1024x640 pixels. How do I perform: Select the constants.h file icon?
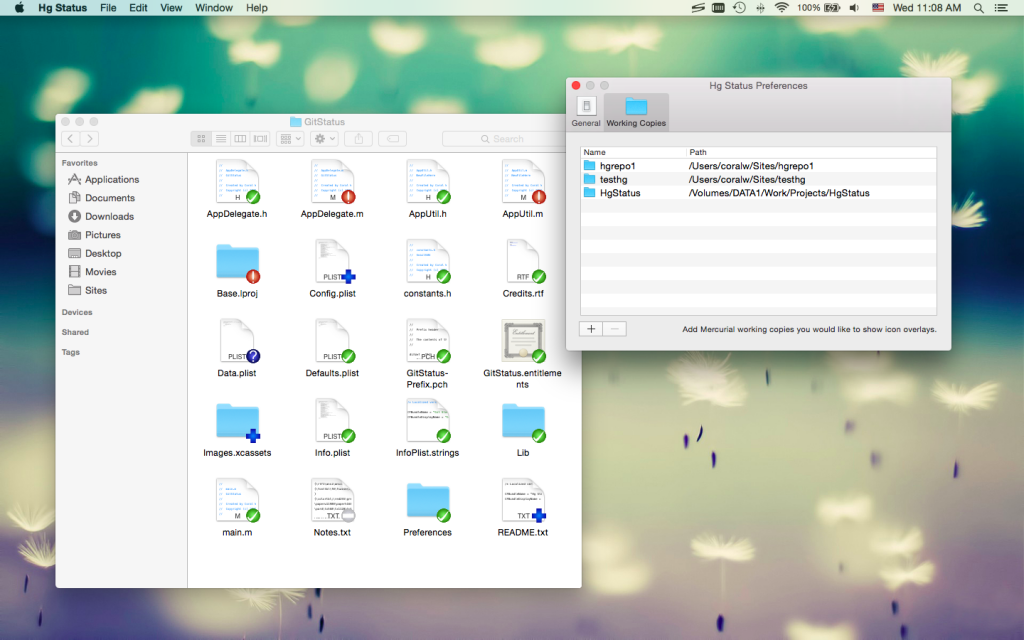(x=428, y=261)
